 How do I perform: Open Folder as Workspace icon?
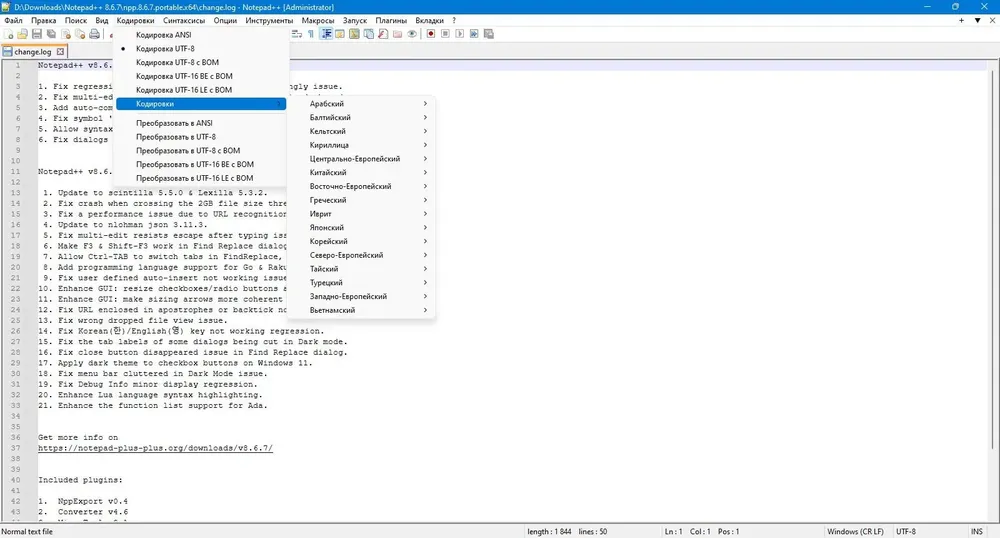[x=397, y=34]
